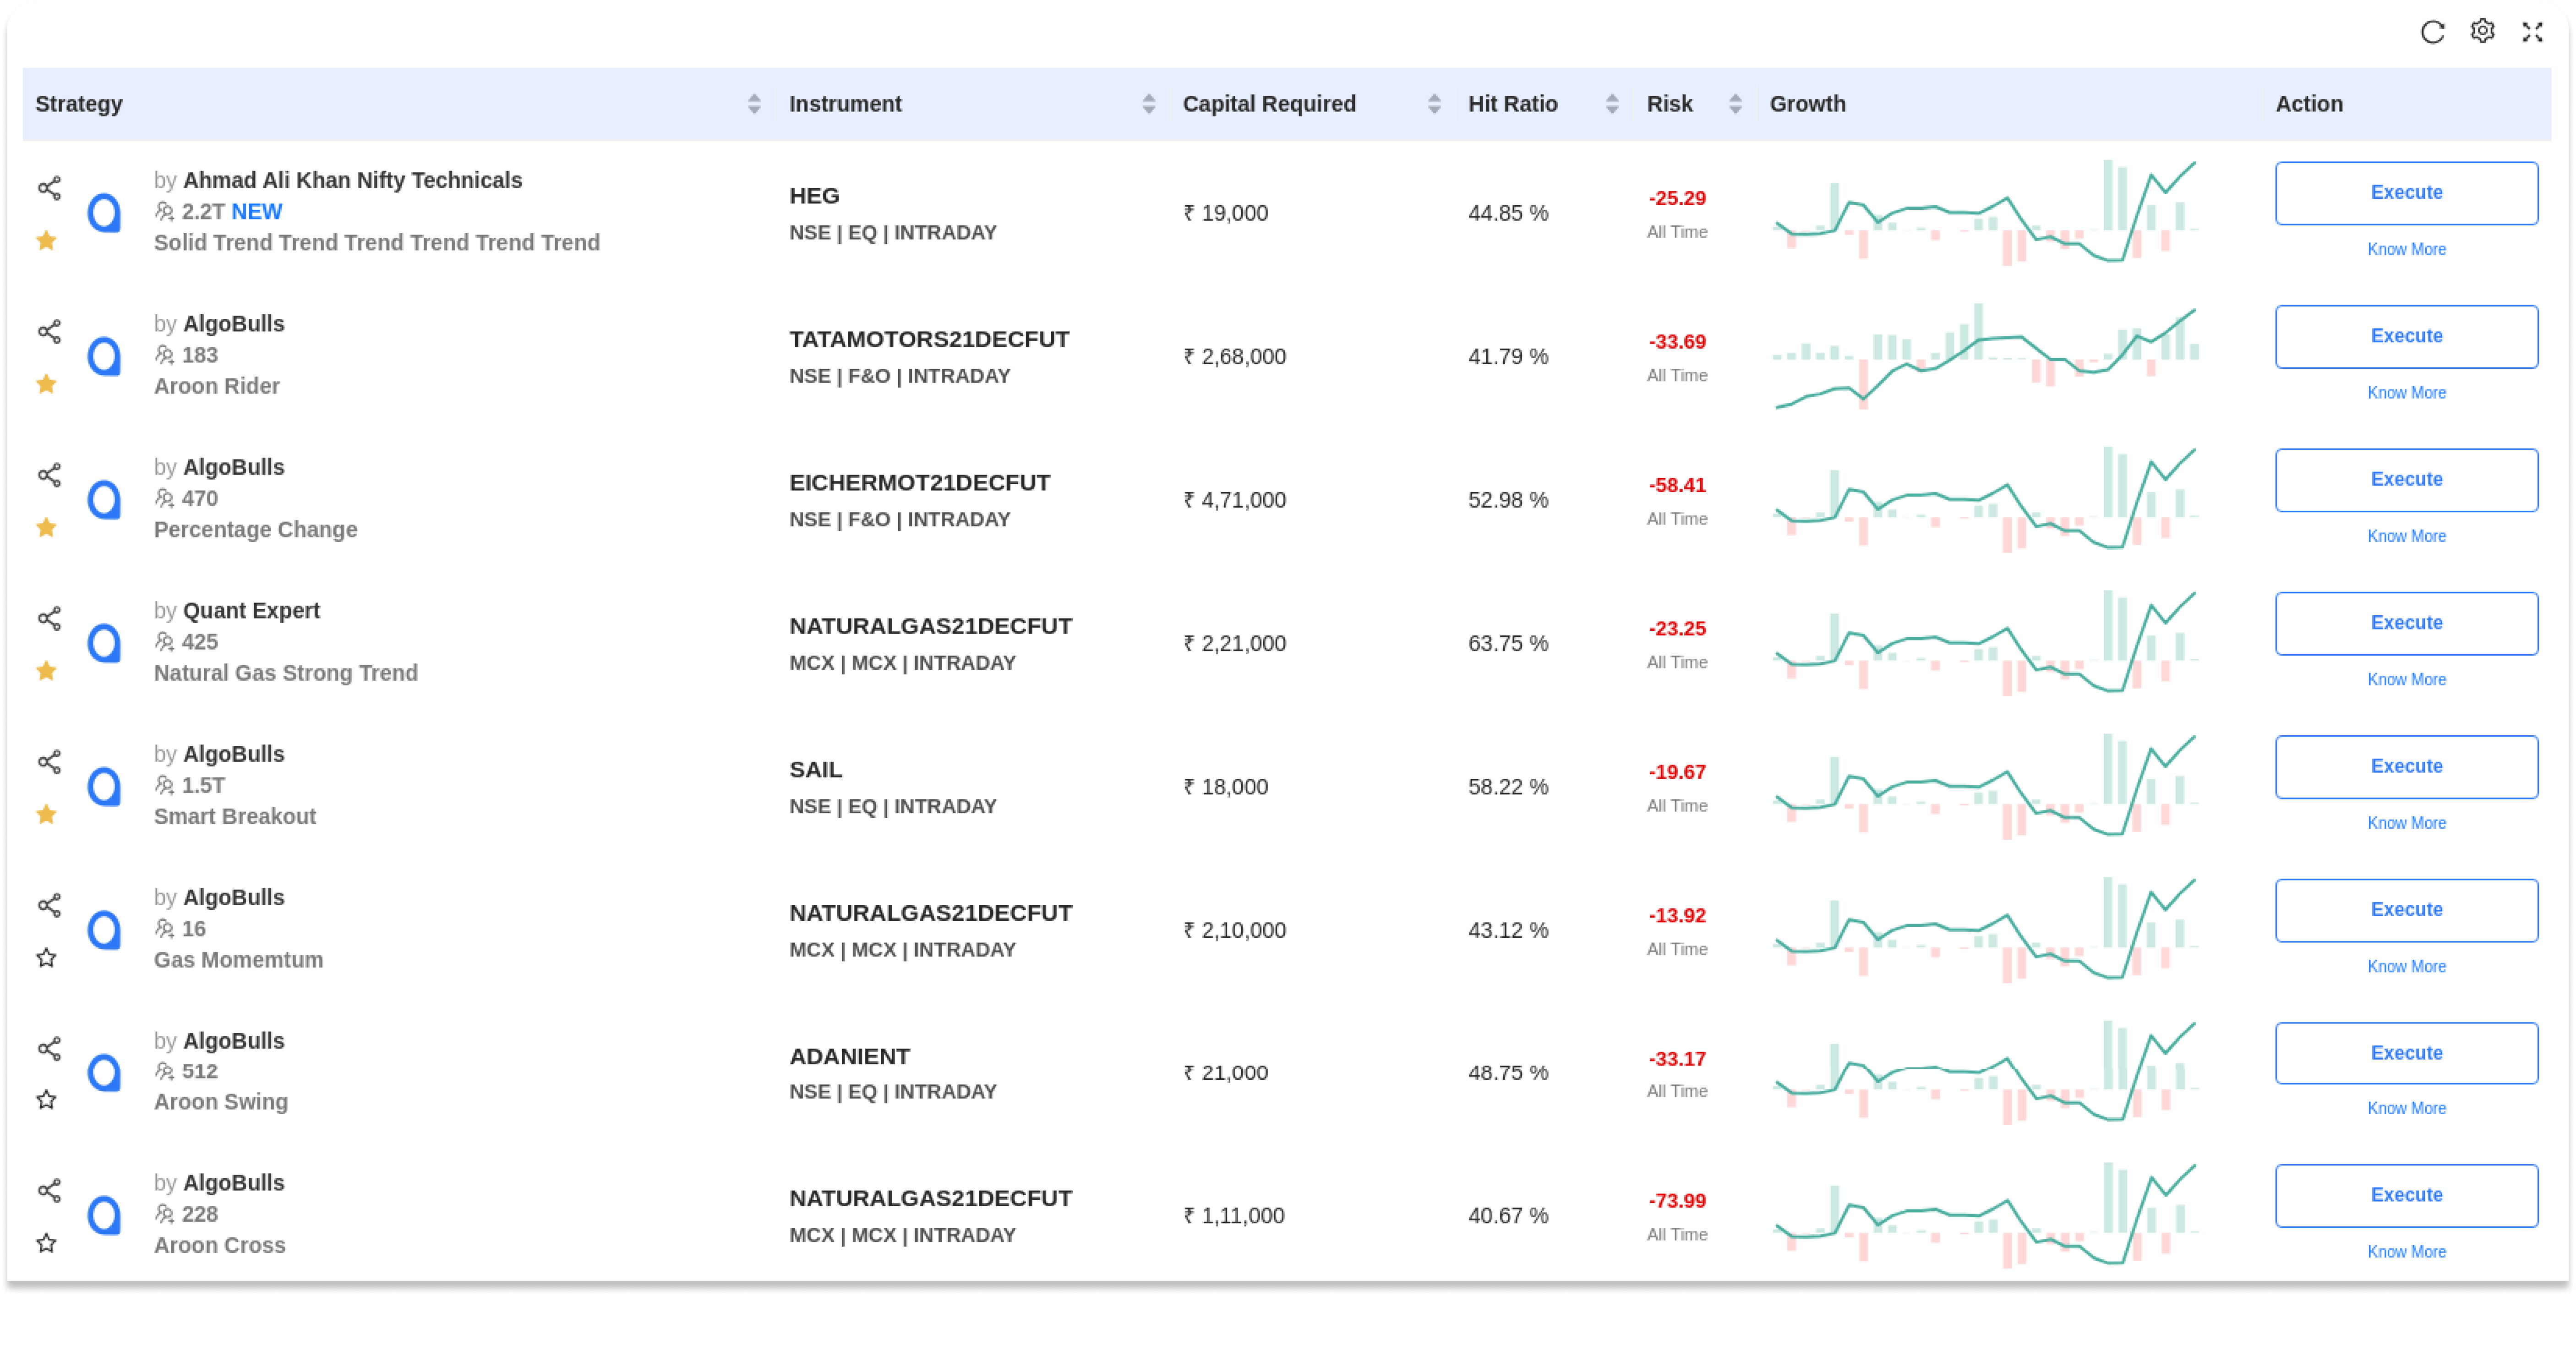Image resolution: width=2576 pixels, height=1345 pixels.
Task: Click the NEW badge next to 2.2T
Action: click(256, 212)
